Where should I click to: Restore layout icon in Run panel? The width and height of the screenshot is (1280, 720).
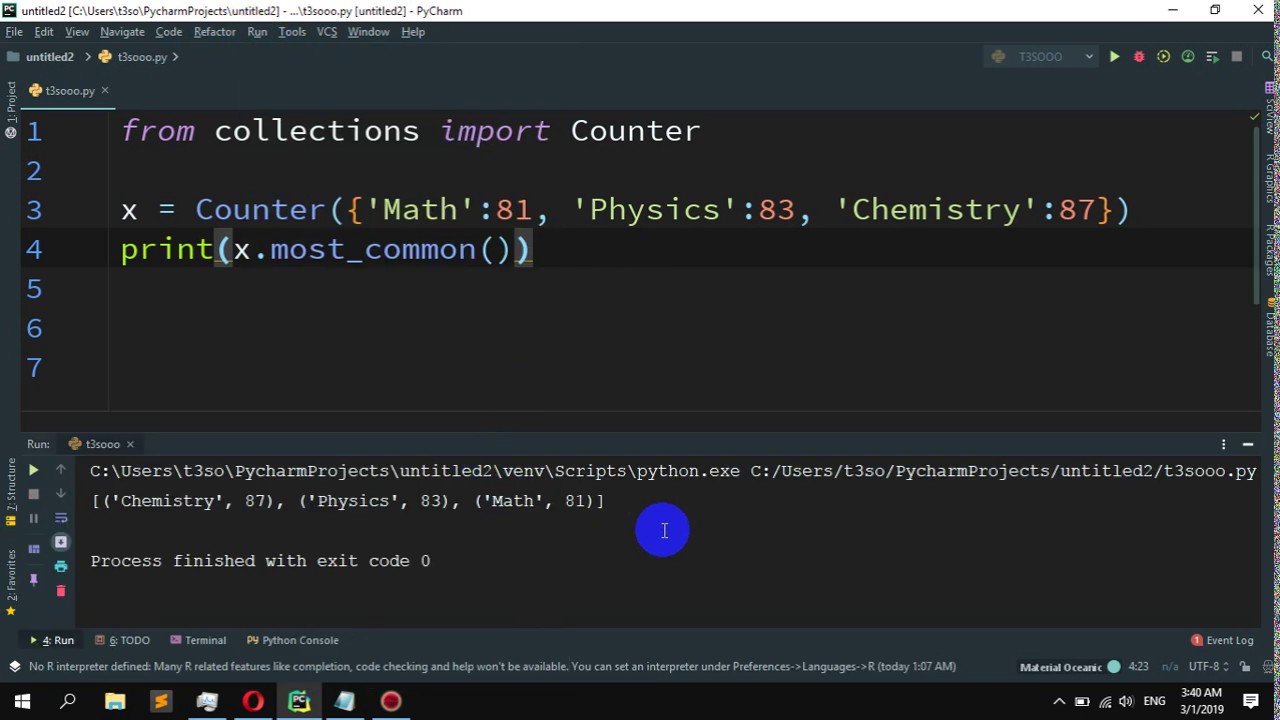pos(33,549)
